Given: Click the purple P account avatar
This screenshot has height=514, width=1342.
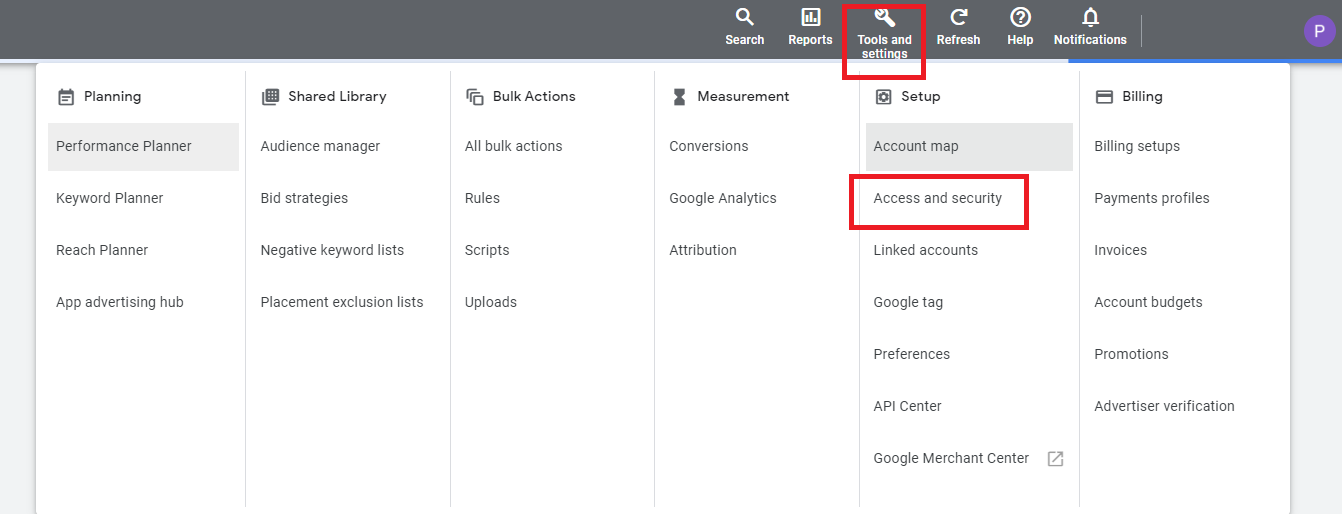Looking at the screenshot, I should click(1319, 30).
